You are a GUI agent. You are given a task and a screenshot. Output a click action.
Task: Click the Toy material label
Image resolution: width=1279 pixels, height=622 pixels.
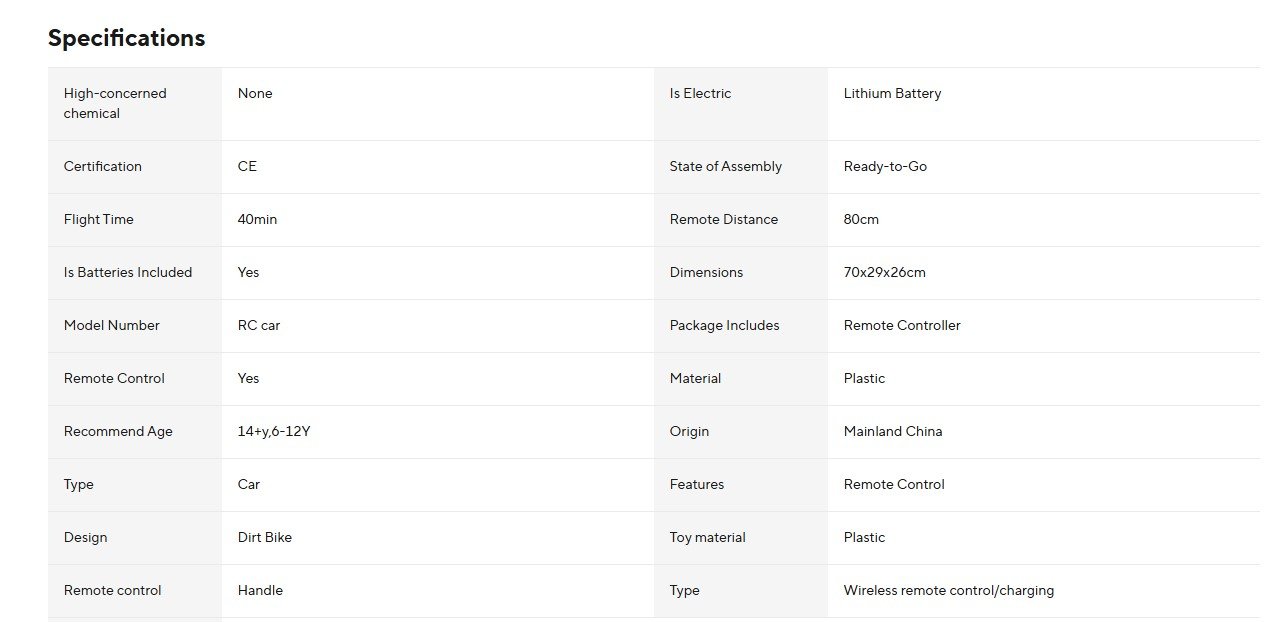pyautogui.click(x=707, y=537)
